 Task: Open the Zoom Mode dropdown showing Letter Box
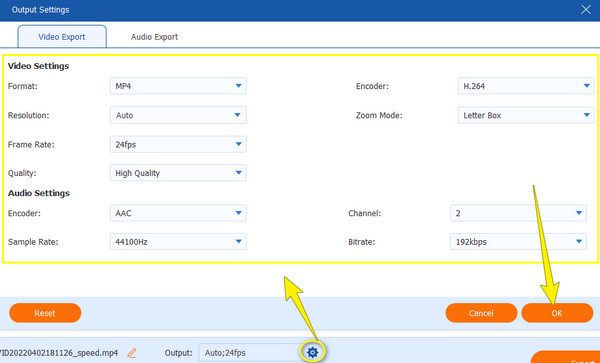click(x=526, y=115)
